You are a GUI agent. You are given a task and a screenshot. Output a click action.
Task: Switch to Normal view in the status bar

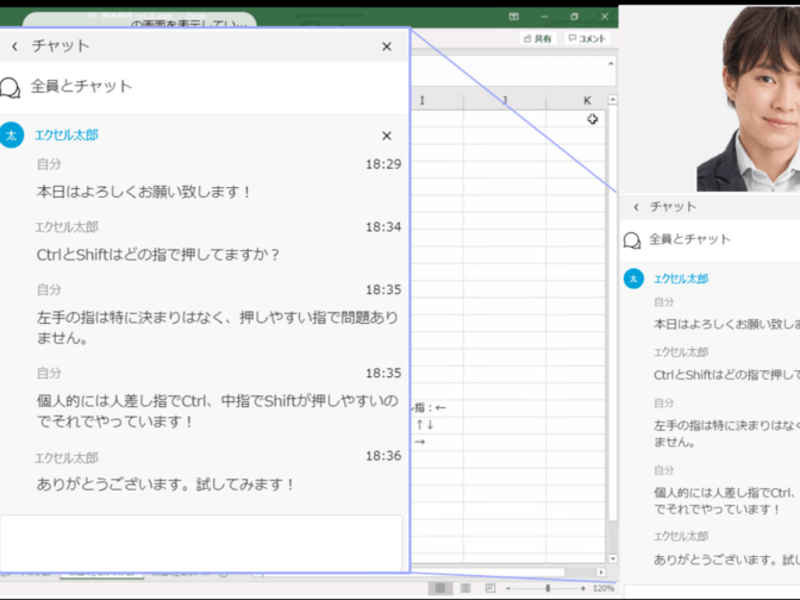[x=438, y=588]
